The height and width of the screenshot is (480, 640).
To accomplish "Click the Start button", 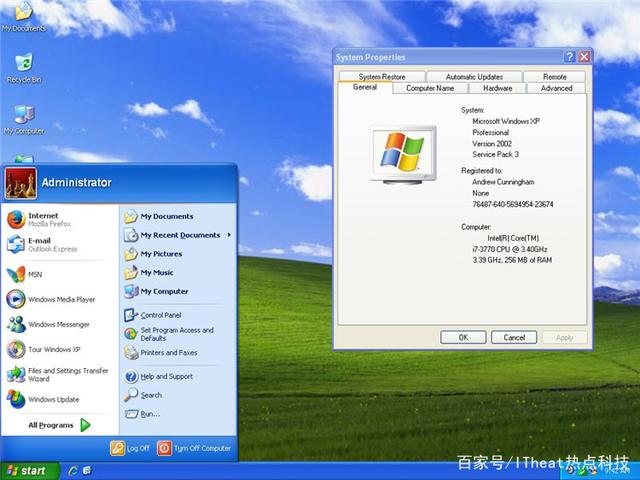I will click(29, 471).
